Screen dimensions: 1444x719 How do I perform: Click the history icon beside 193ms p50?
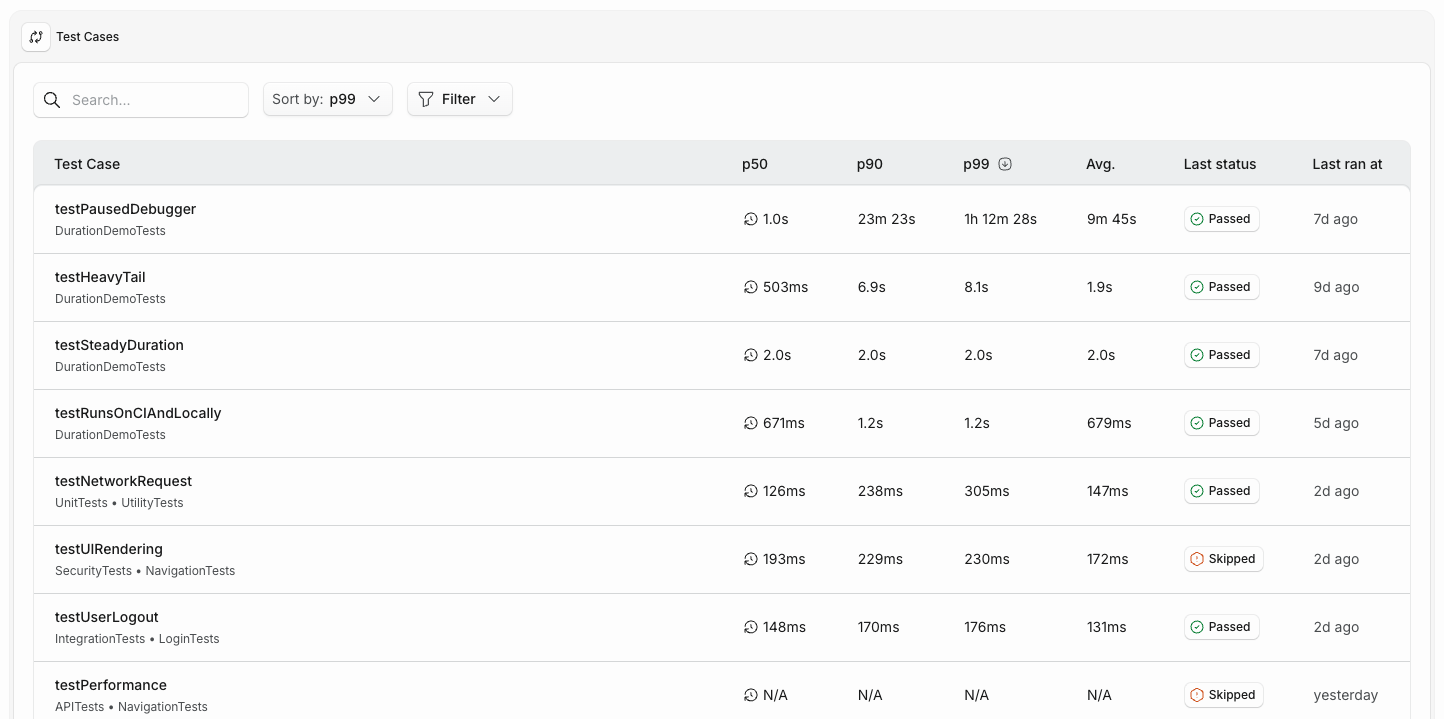tap(751, 559)
